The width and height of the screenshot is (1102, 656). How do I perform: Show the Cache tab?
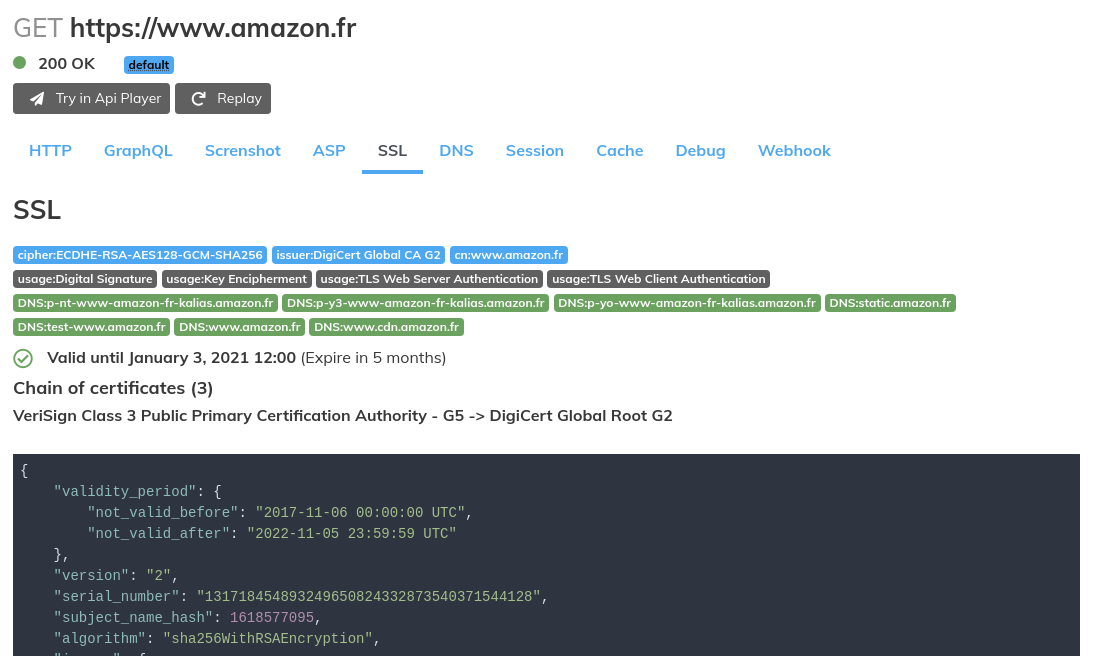[x=620, y=150]
